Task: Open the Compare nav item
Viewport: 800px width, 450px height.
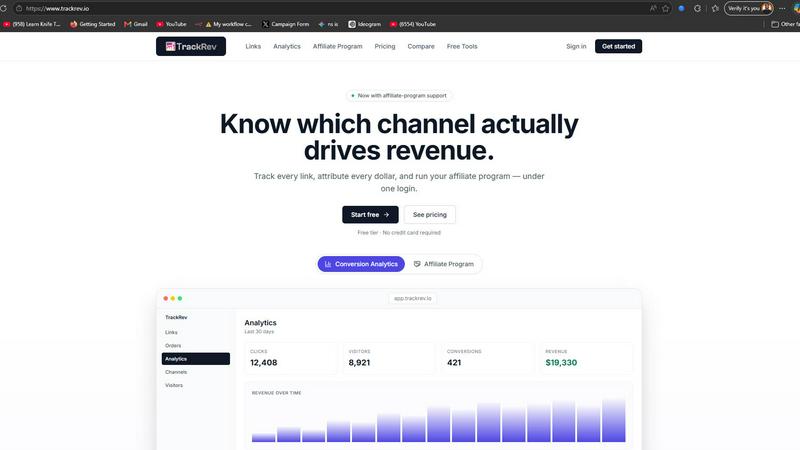Action: point(421,46)
